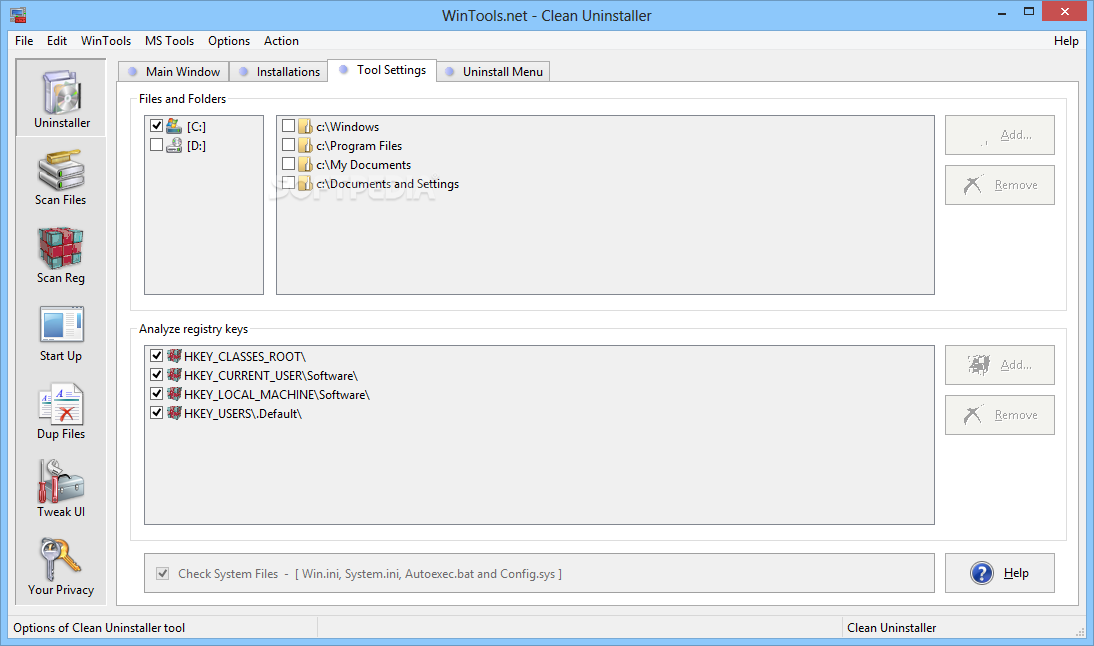The width and height of the screenshot is (1094, 646).
Task: Click the HKEY_USERS registry icon
Action: 174,413
